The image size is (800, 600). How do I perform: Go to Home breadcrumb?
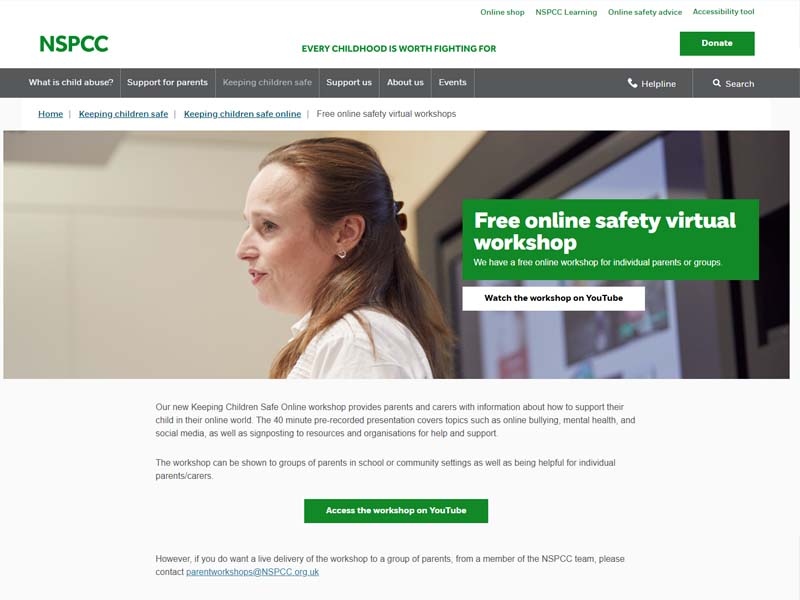pyautogui.click(x=51, y=114)
